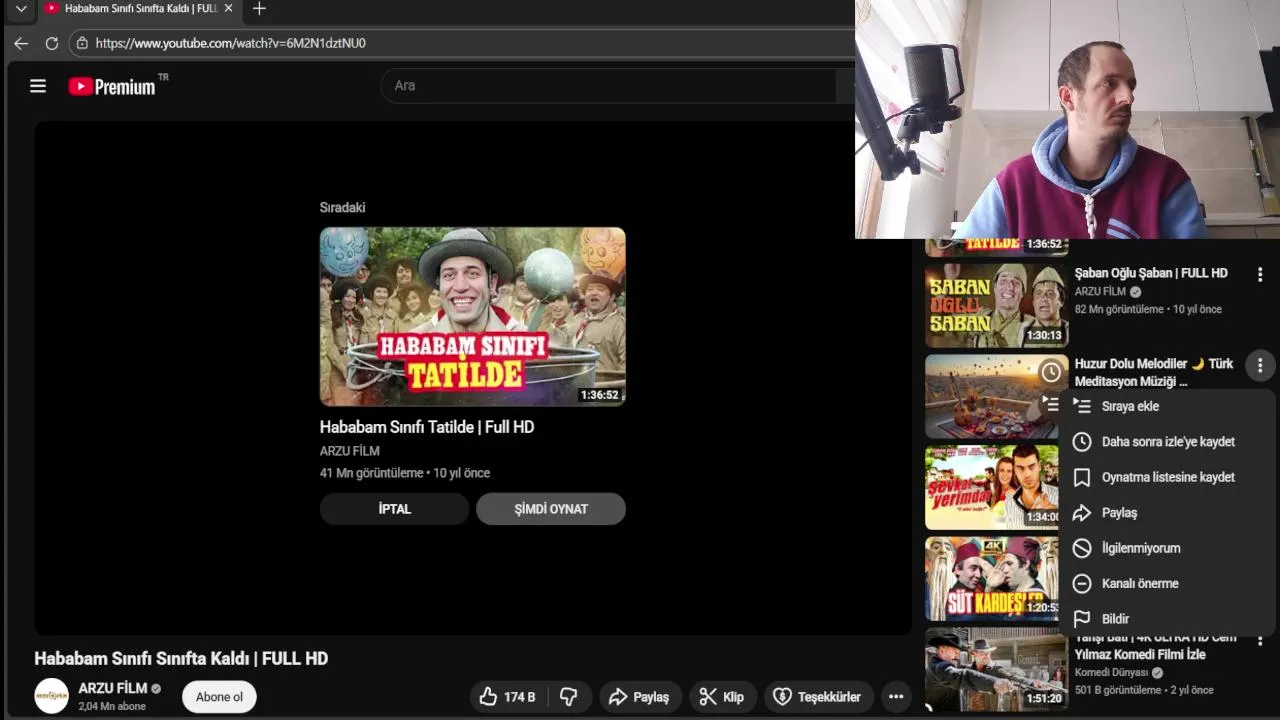Click watch-later clock on Huzur Dolu thumbnail
This screenshot has height=720, width=1280.
click(1051, 373)
